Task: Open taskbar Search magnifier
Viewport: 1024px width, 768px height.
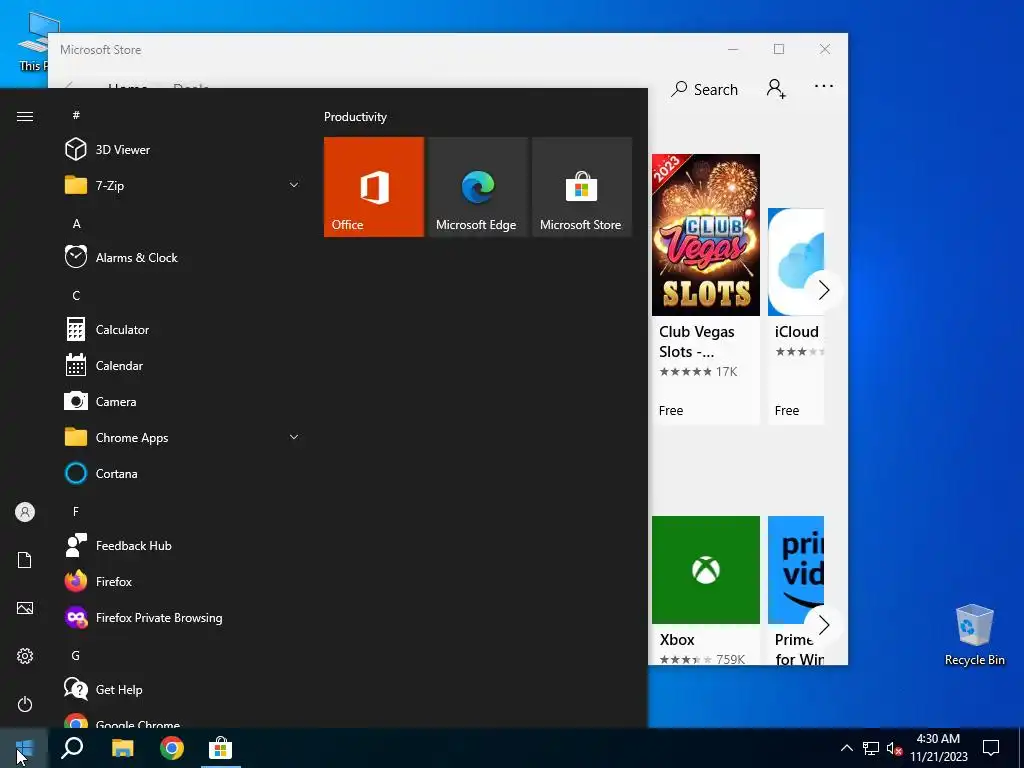Action: [72, 748]
